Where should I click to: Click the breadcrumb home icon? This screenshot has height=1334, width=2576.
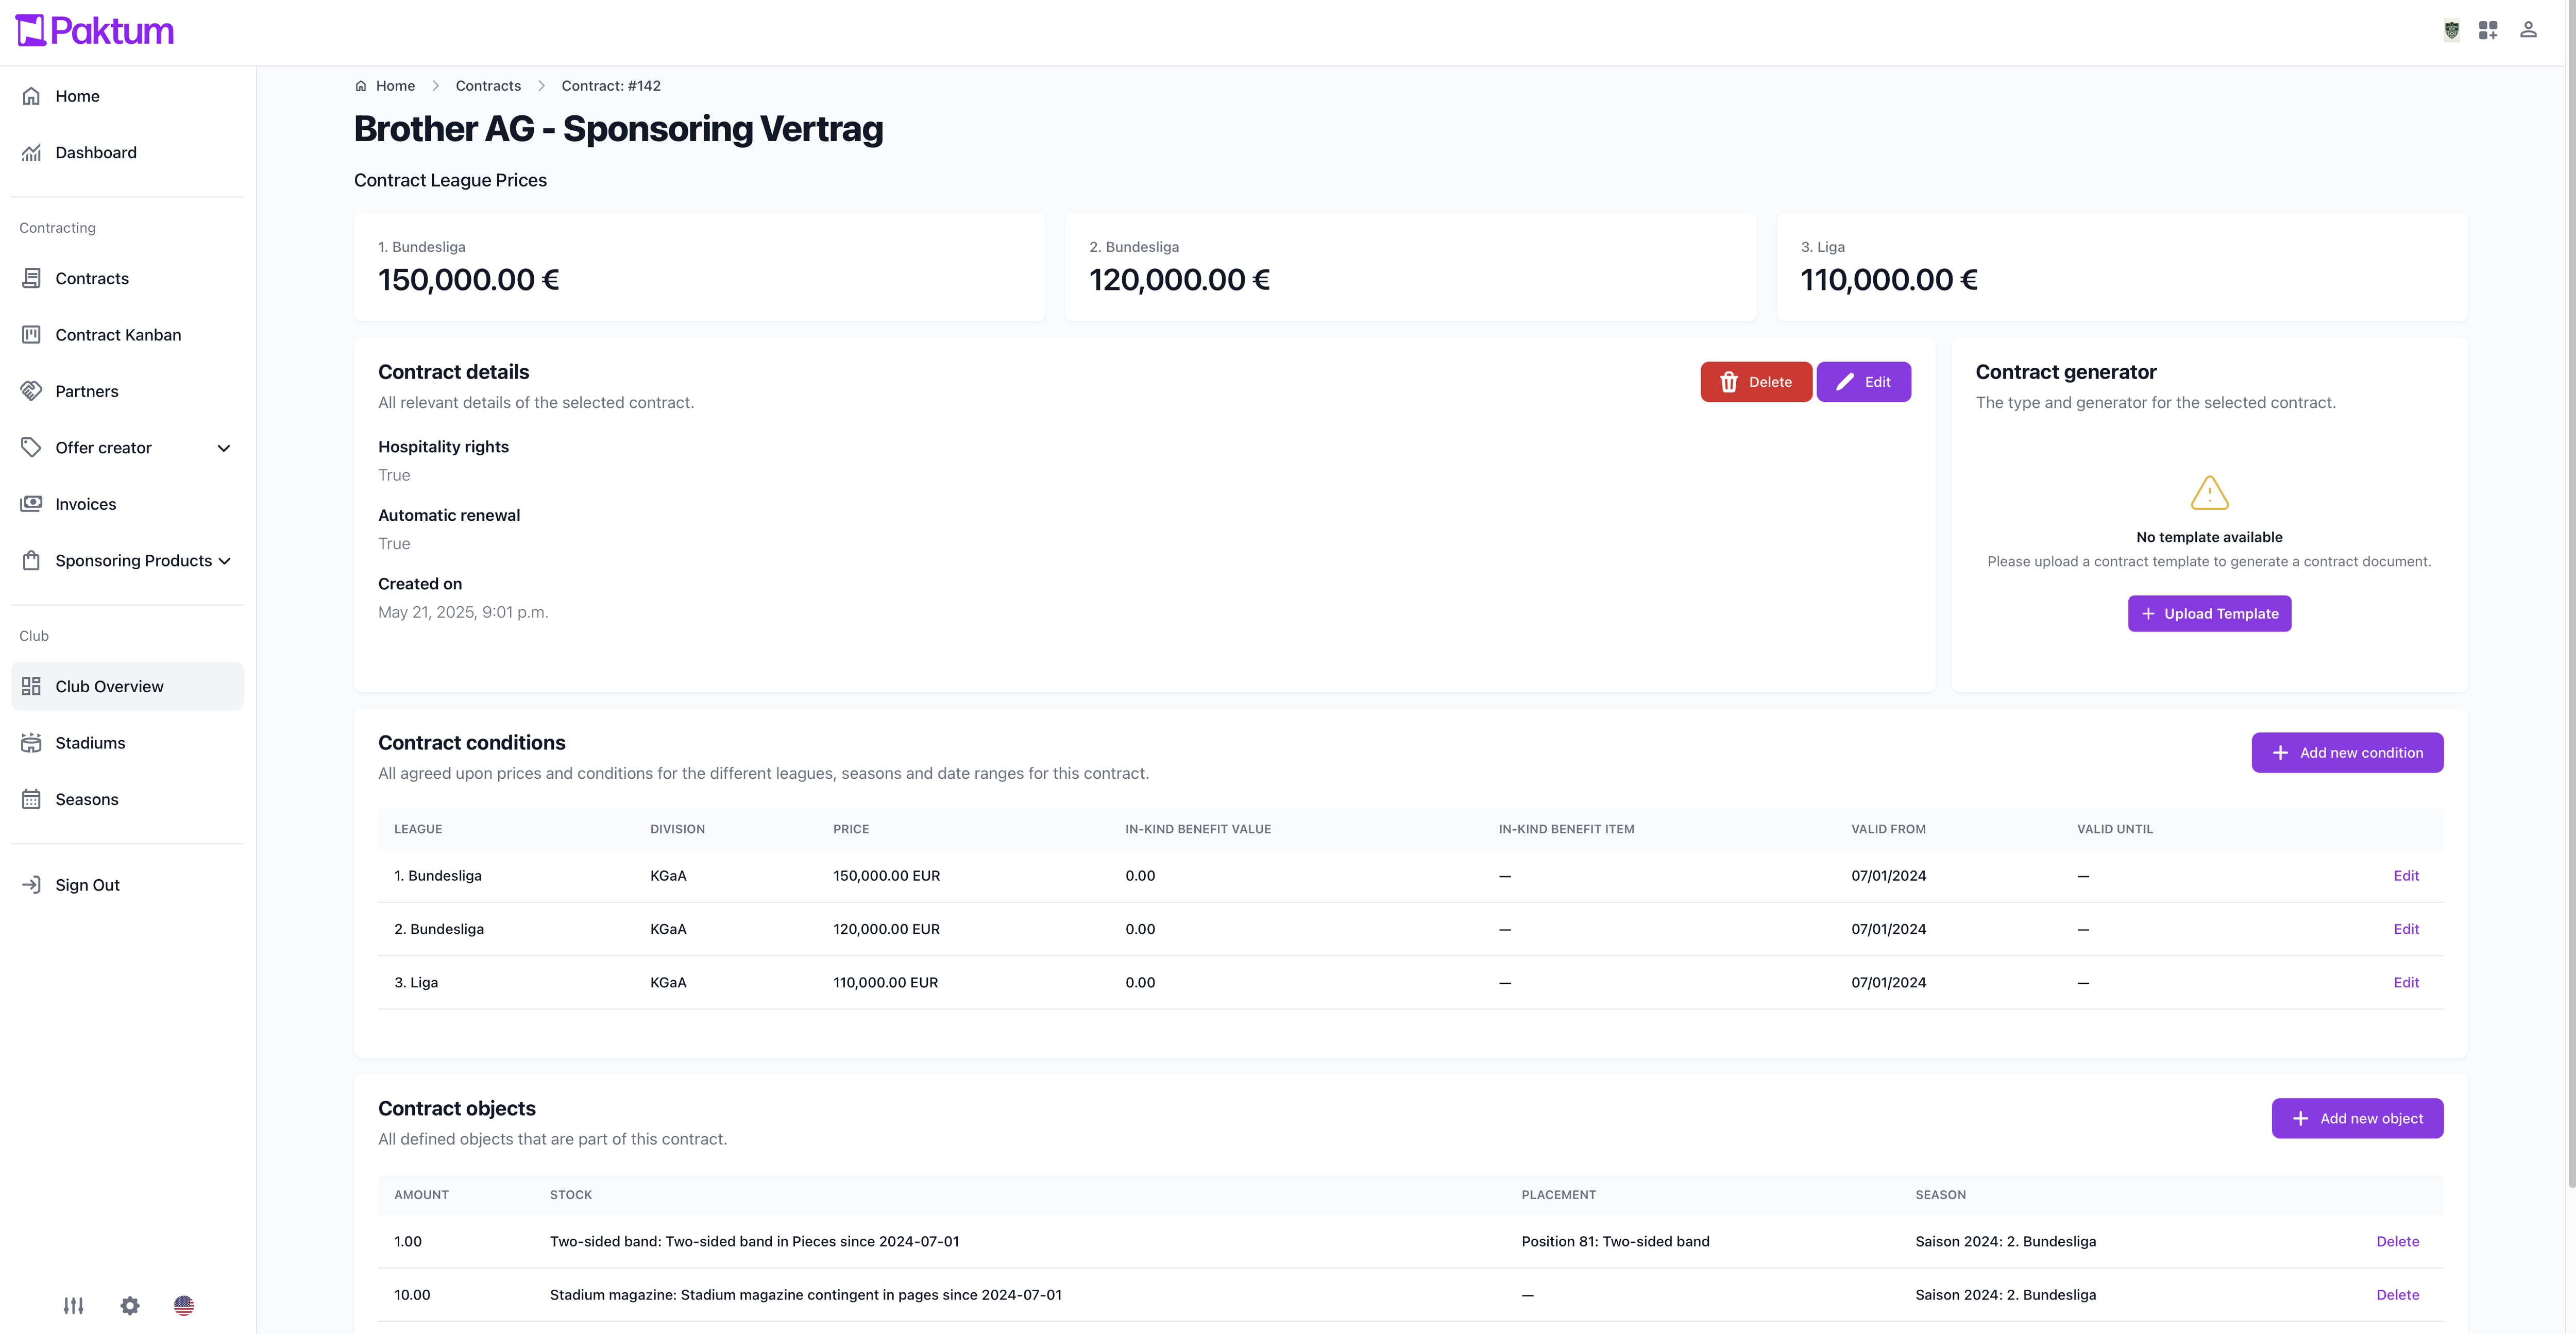click(361, 86)
